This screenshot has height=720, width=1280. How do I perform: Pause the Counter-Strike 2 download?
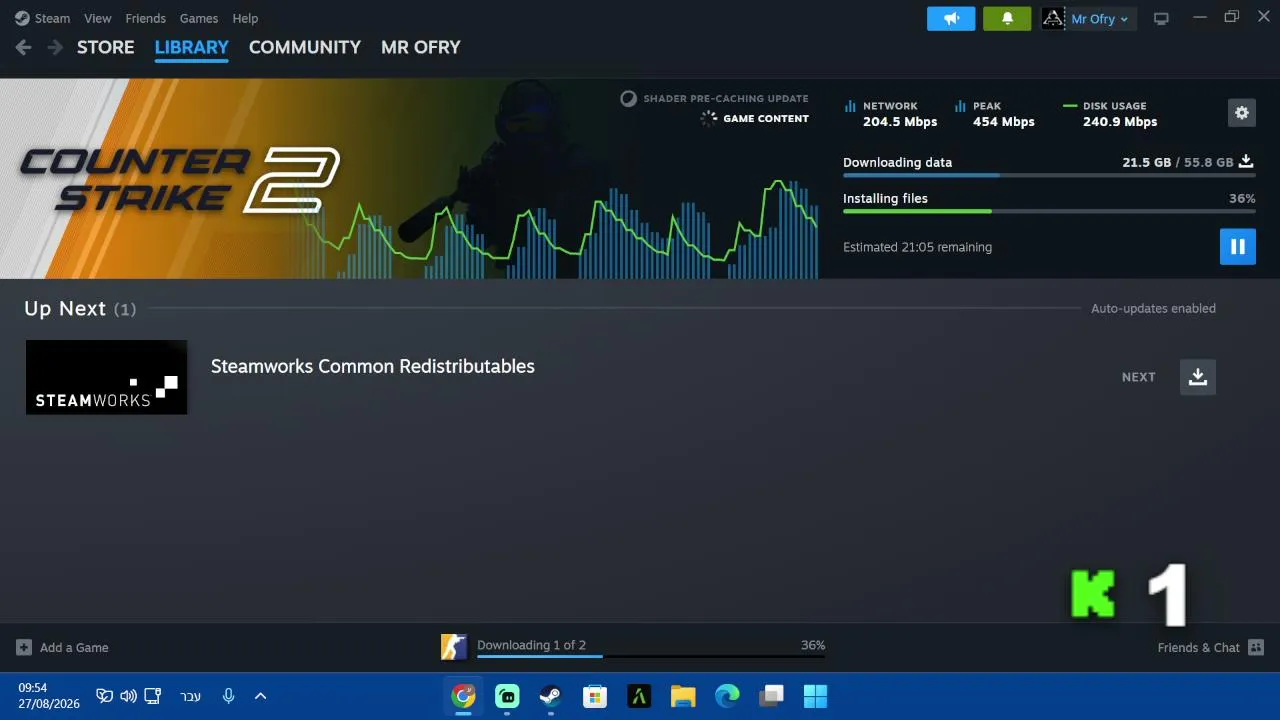[x=1238, y=246]
